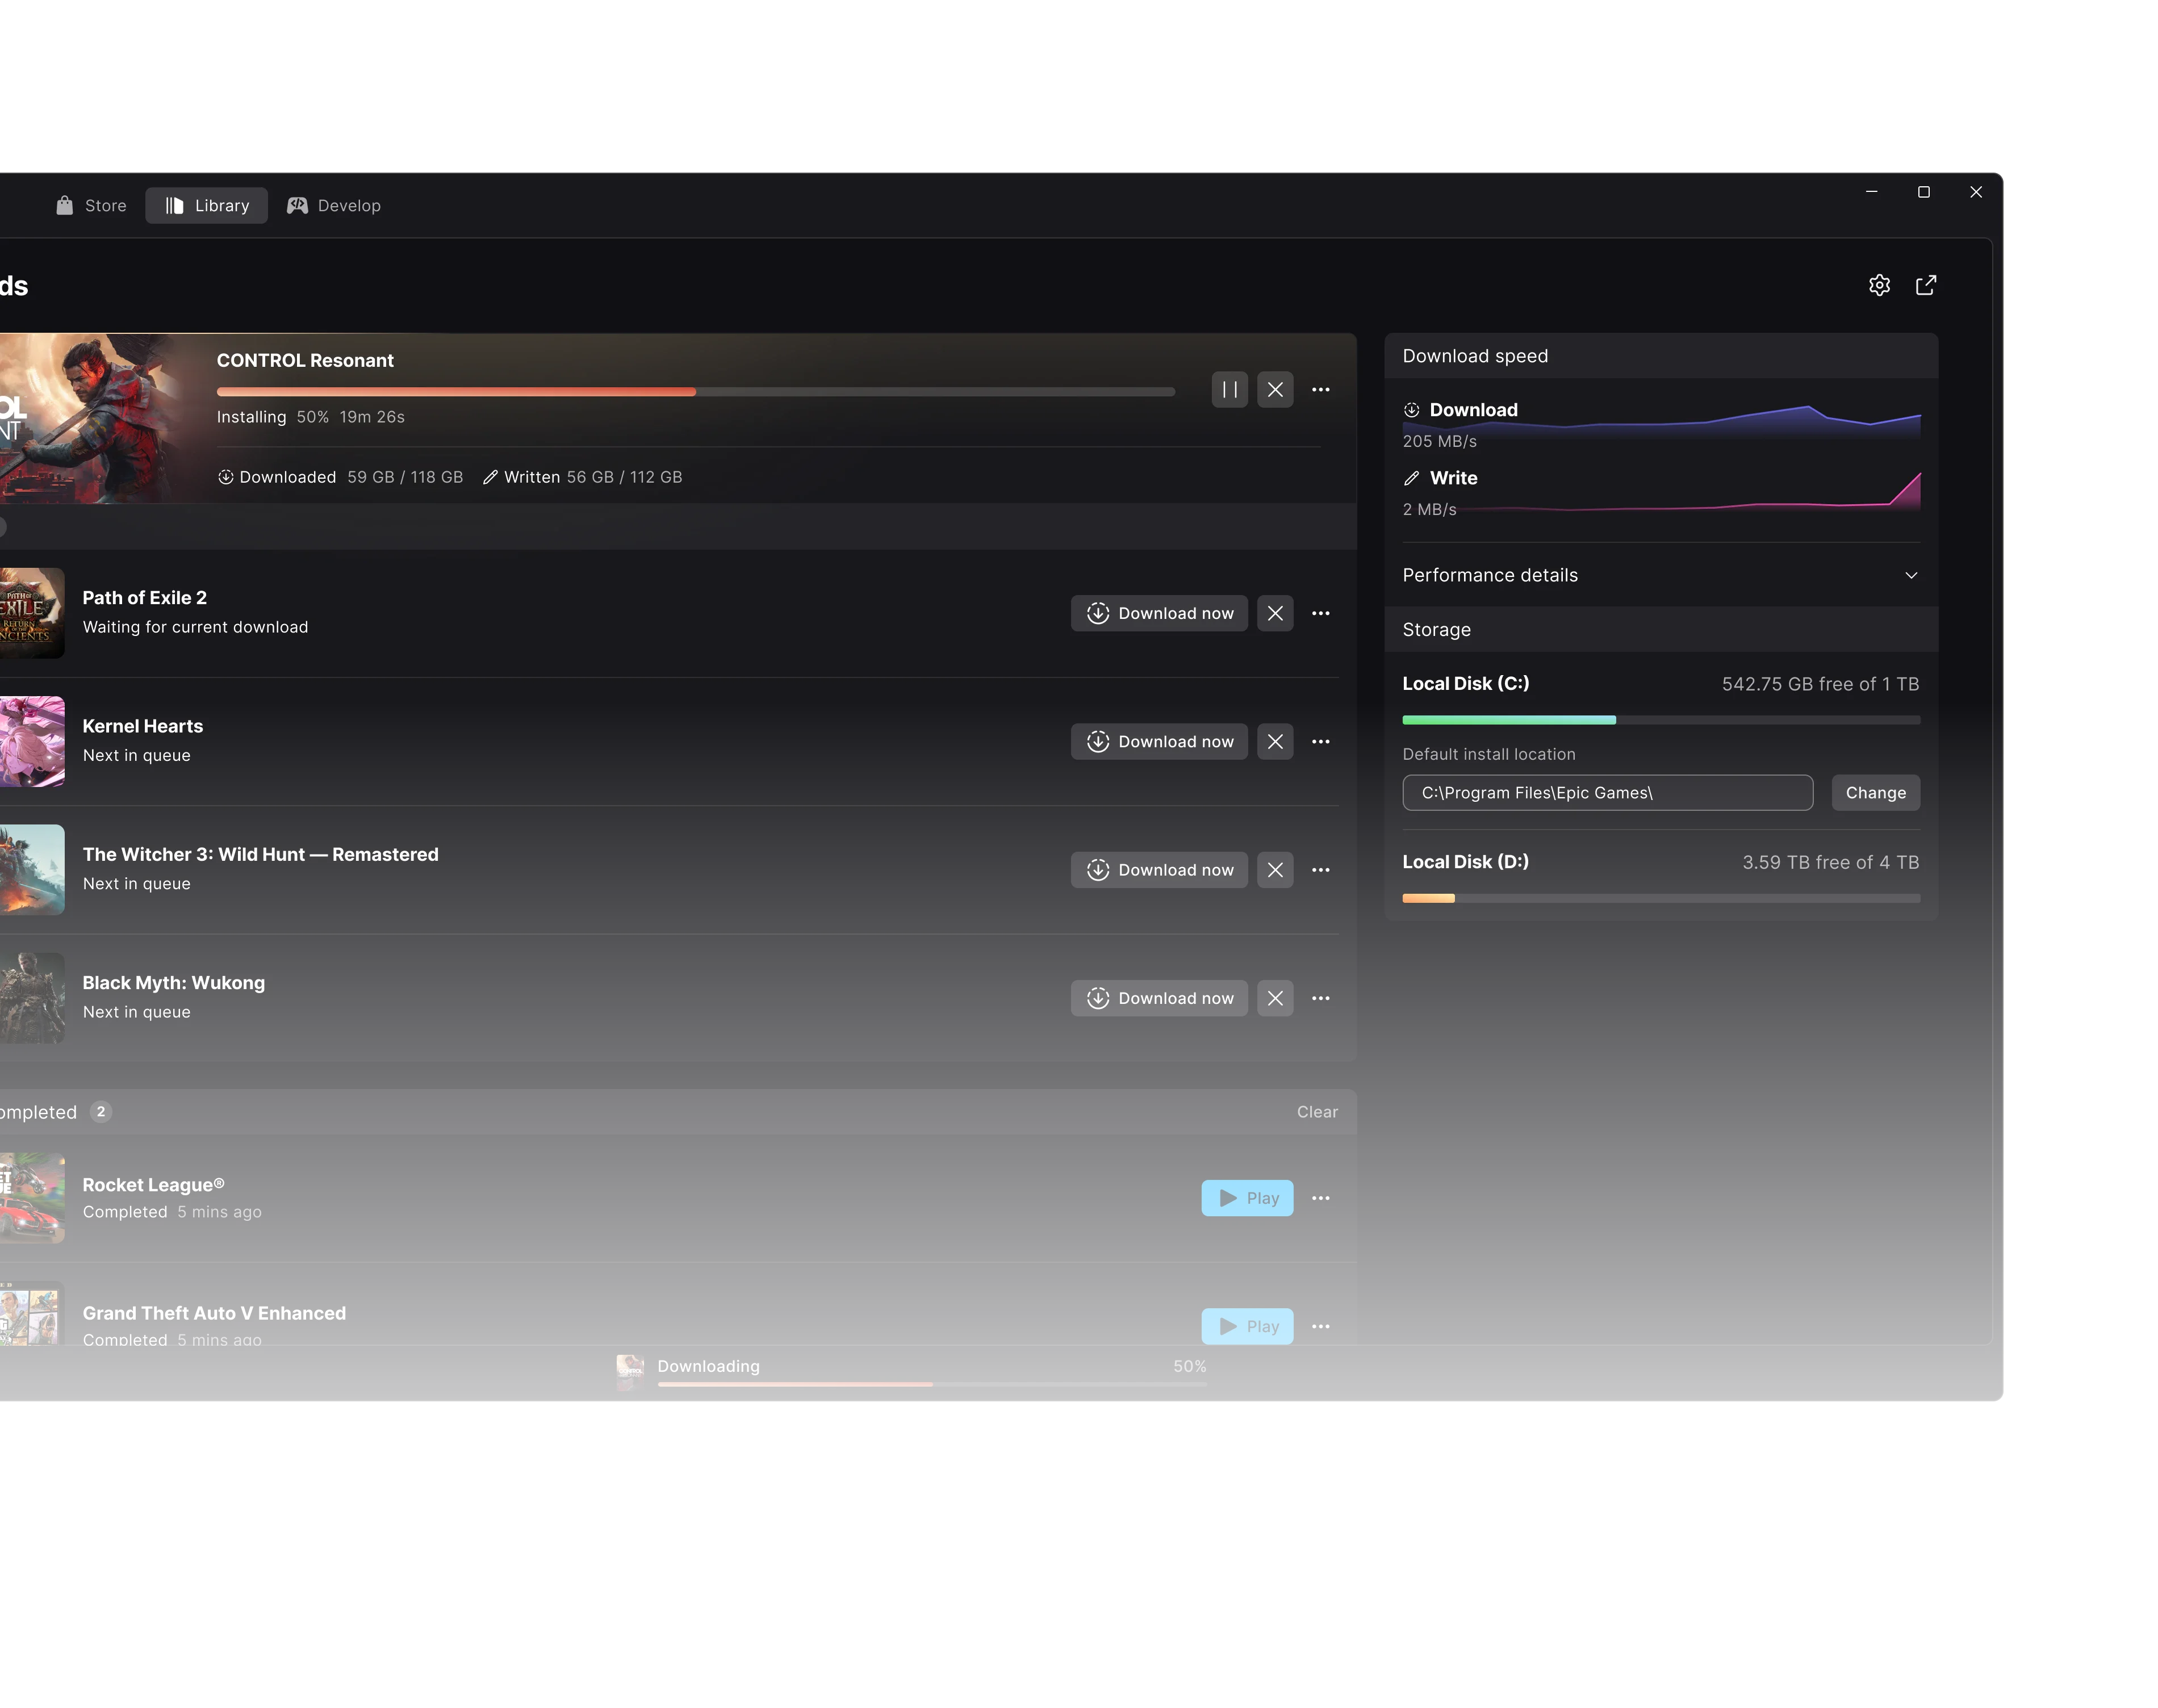
Task: Click the "Path of Exile 2" title
Action: [144, 598]
